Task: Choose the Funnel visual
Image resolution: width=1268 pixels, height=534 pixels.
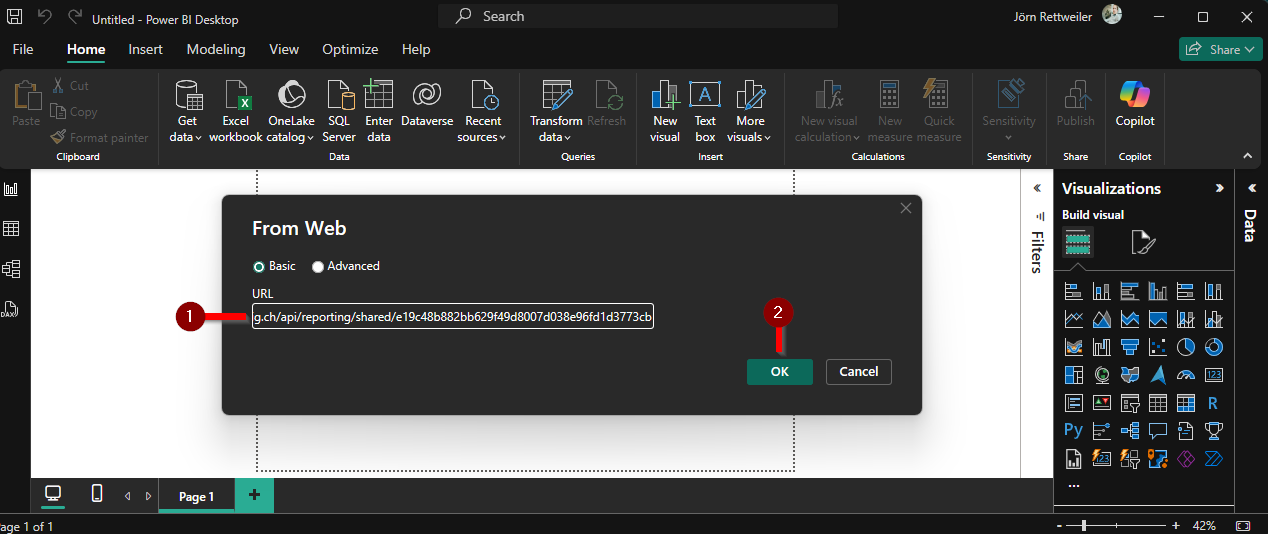Action: 1130,348
